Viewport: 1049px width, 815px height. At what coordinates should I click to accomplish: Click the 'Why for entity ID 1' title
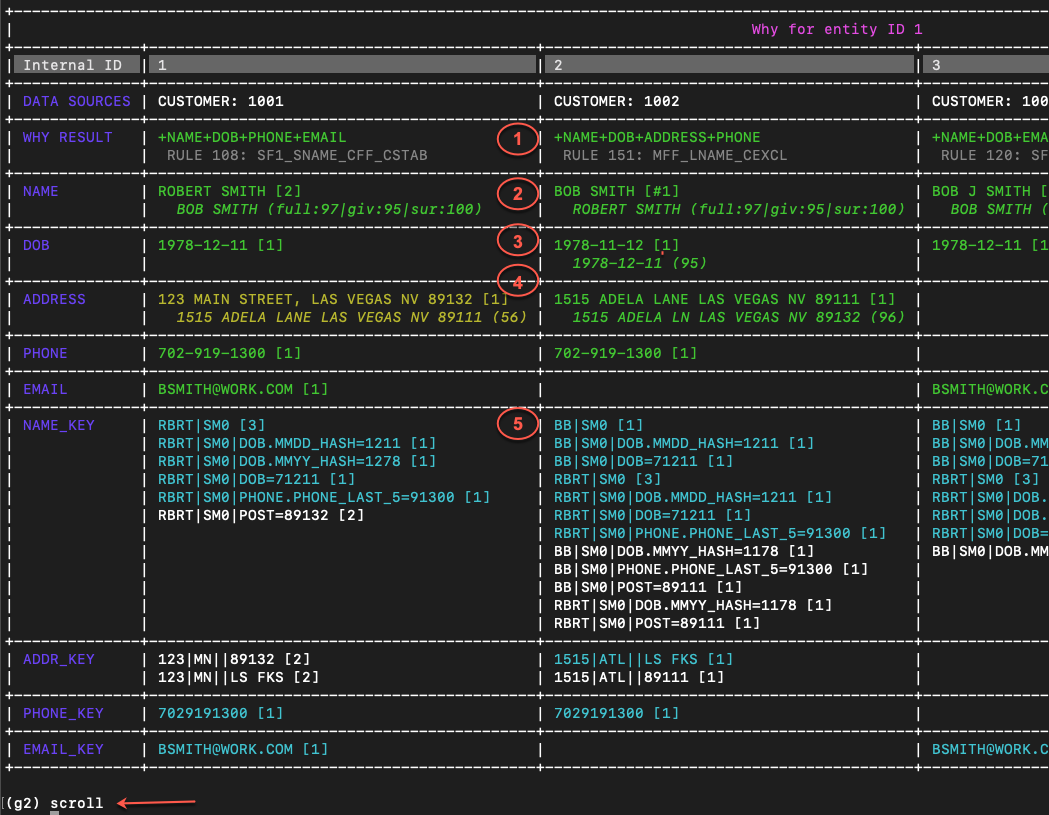(836, 29)
